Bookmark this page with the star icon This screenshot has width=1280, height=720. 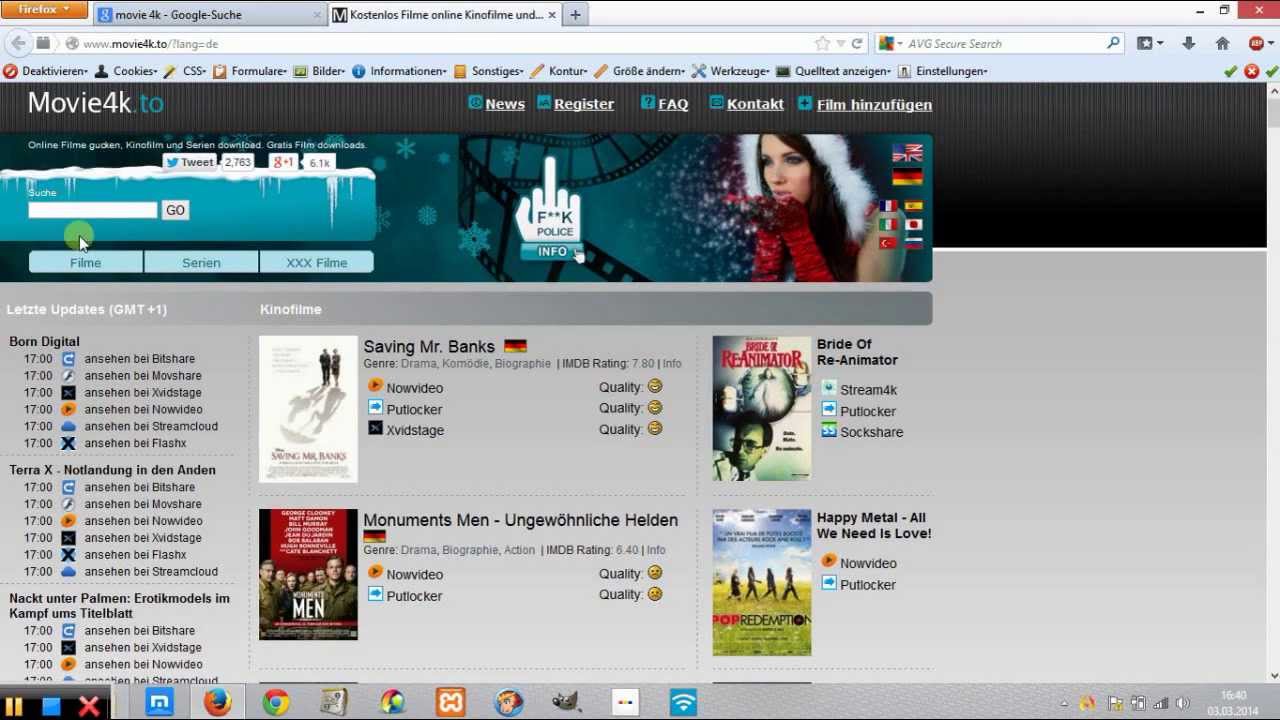click(822, 44)
